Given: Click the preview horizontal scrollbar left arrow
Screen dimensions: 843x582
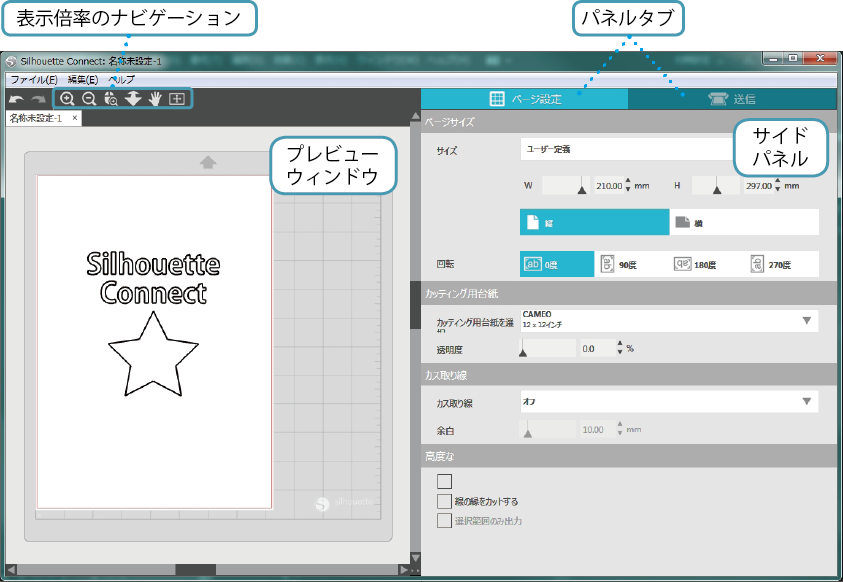Looking at the screenshot, I should pos(11,569).
